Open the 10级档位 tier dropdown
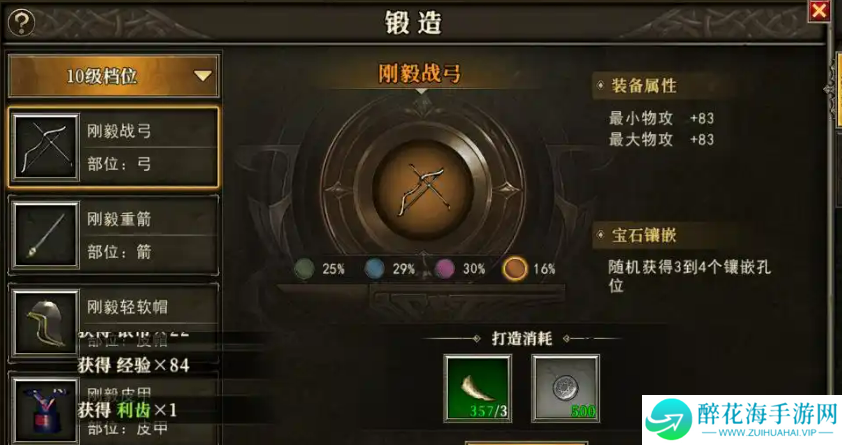Image resolution: width=842 pixels, height=445 pixels. (x=113, y=76)
